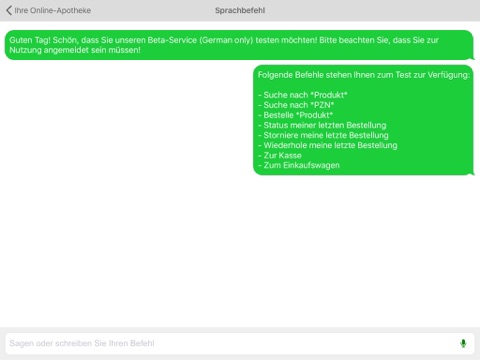Click the empty white chat area
The height and width of the screenshot is (360, 480).
240,250
